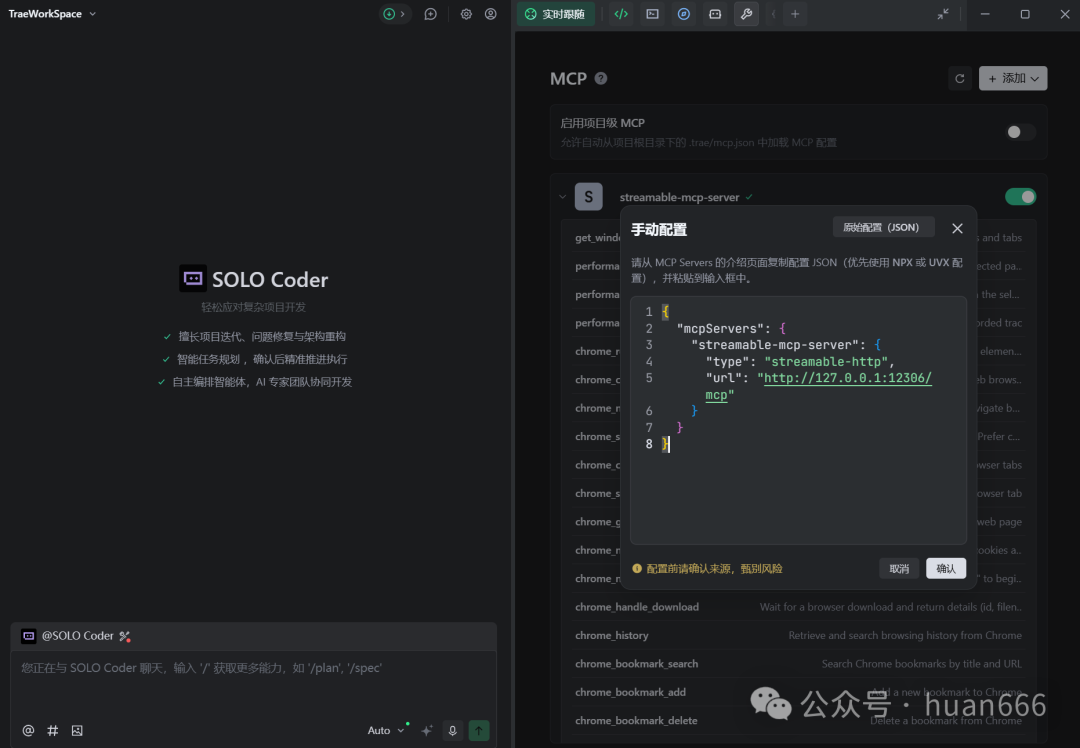Click the streamable-mcp-server title text
This screenshot has width=1080, height=748.
click(x=679, y=198)
